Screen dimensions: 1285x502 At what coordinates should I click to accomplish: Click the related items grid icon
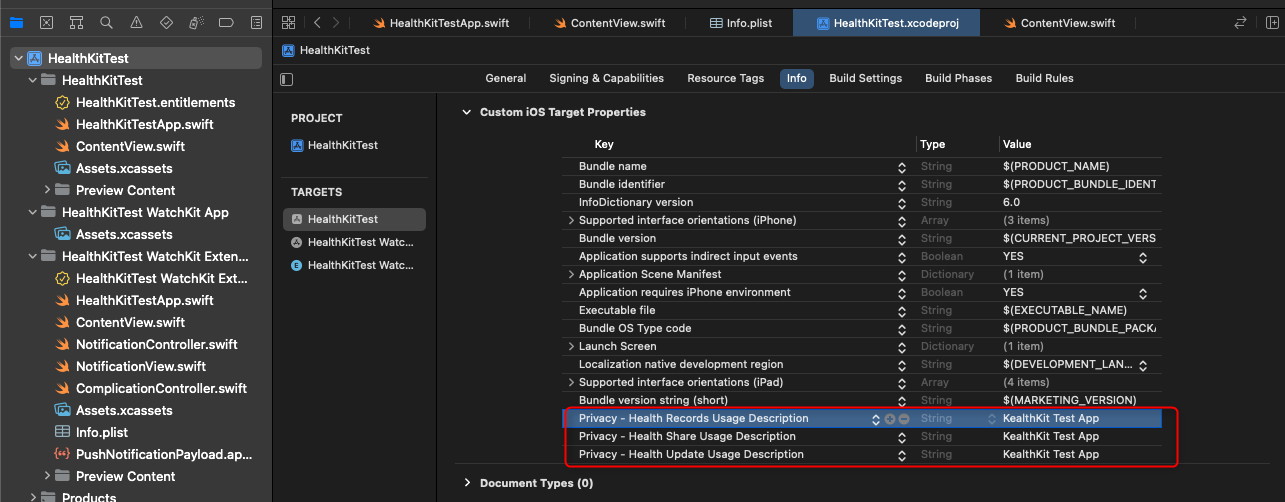pos(289,22)
